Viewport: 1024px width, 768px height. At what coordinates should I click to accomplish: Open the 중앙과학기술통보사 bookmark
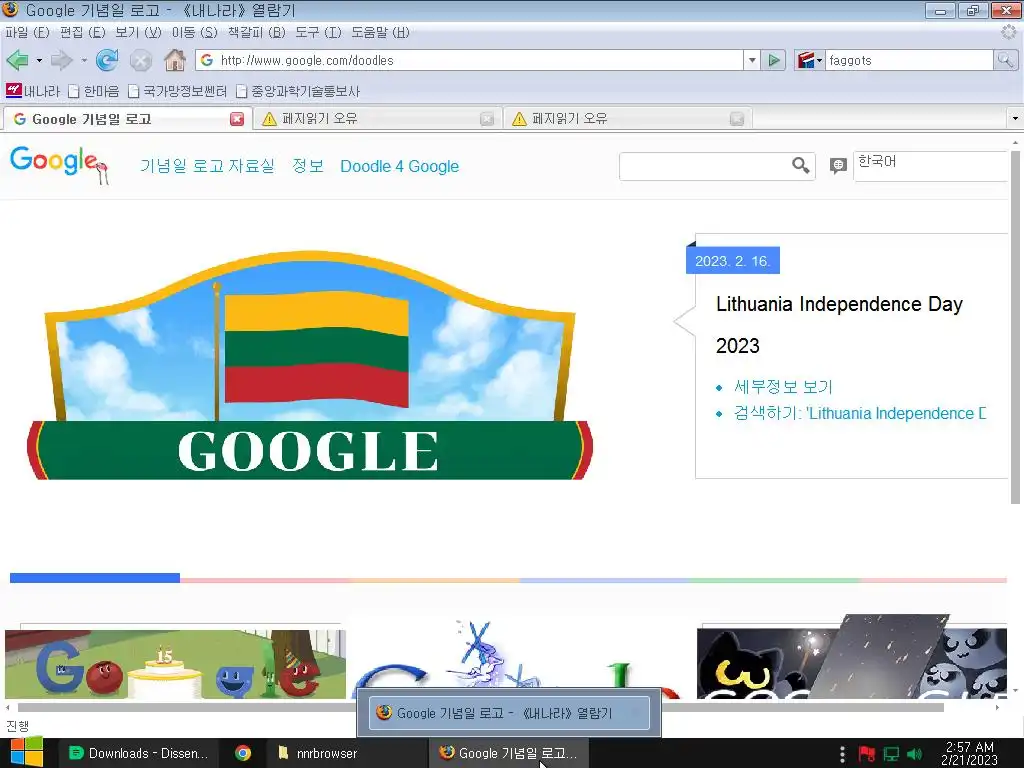[x=298, y=91]
